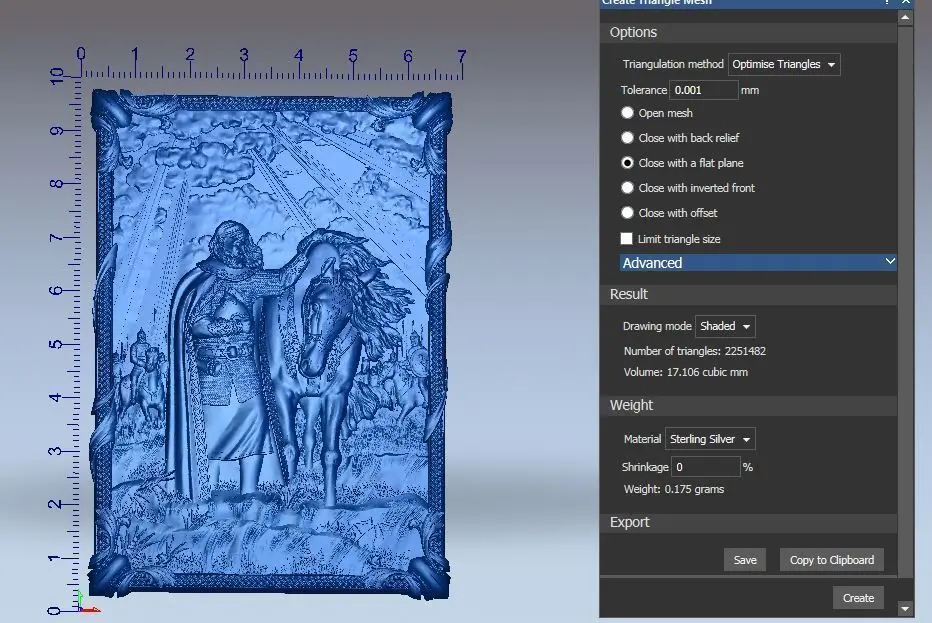The image size is (932, 623).
Task: Edit the Tolerance value field
Action: point(704,90)
